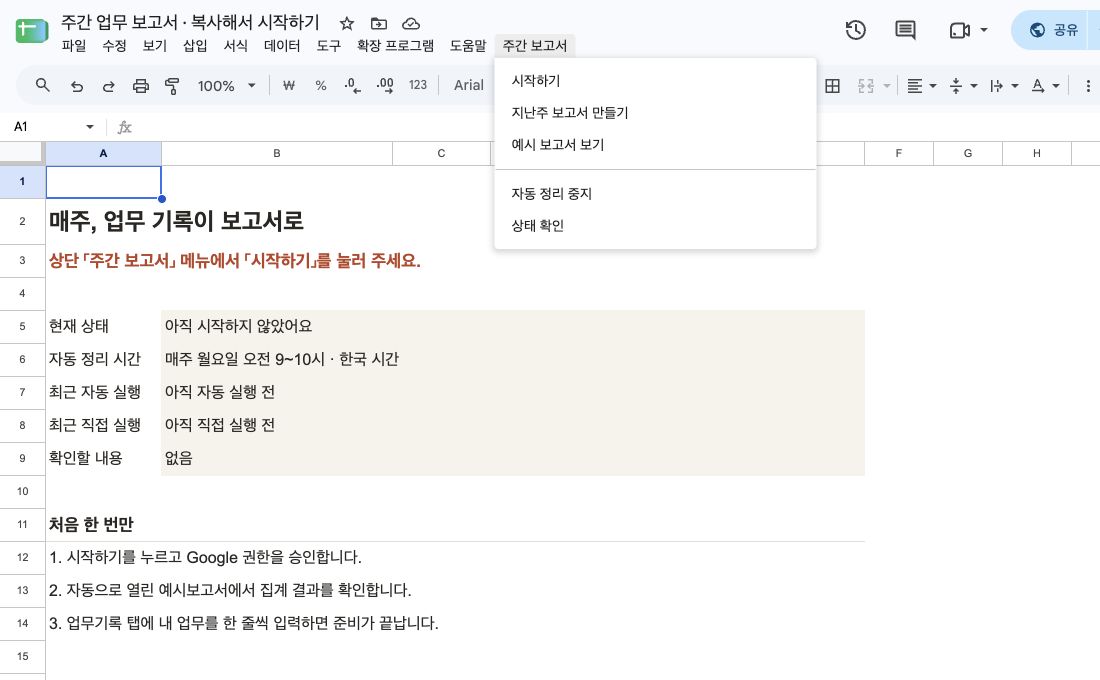Image resolution: width=1100 pixels, height=680 pixels.
Task: Select the 현재 상태 label cell
Action: point(104,326)
